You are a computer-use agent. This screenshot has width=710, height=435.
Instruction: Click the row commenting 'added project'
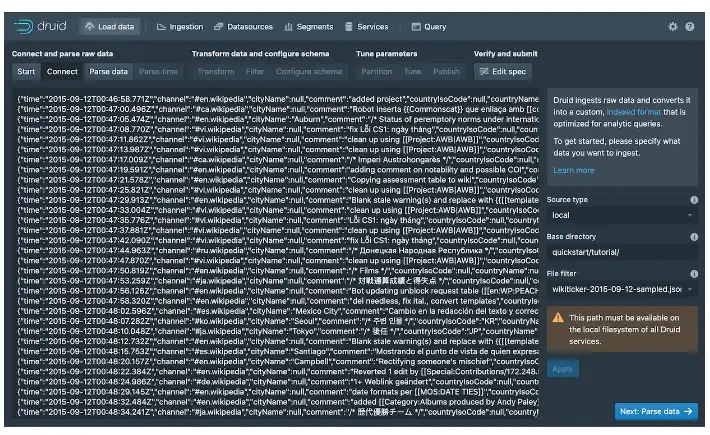(278, 99)
